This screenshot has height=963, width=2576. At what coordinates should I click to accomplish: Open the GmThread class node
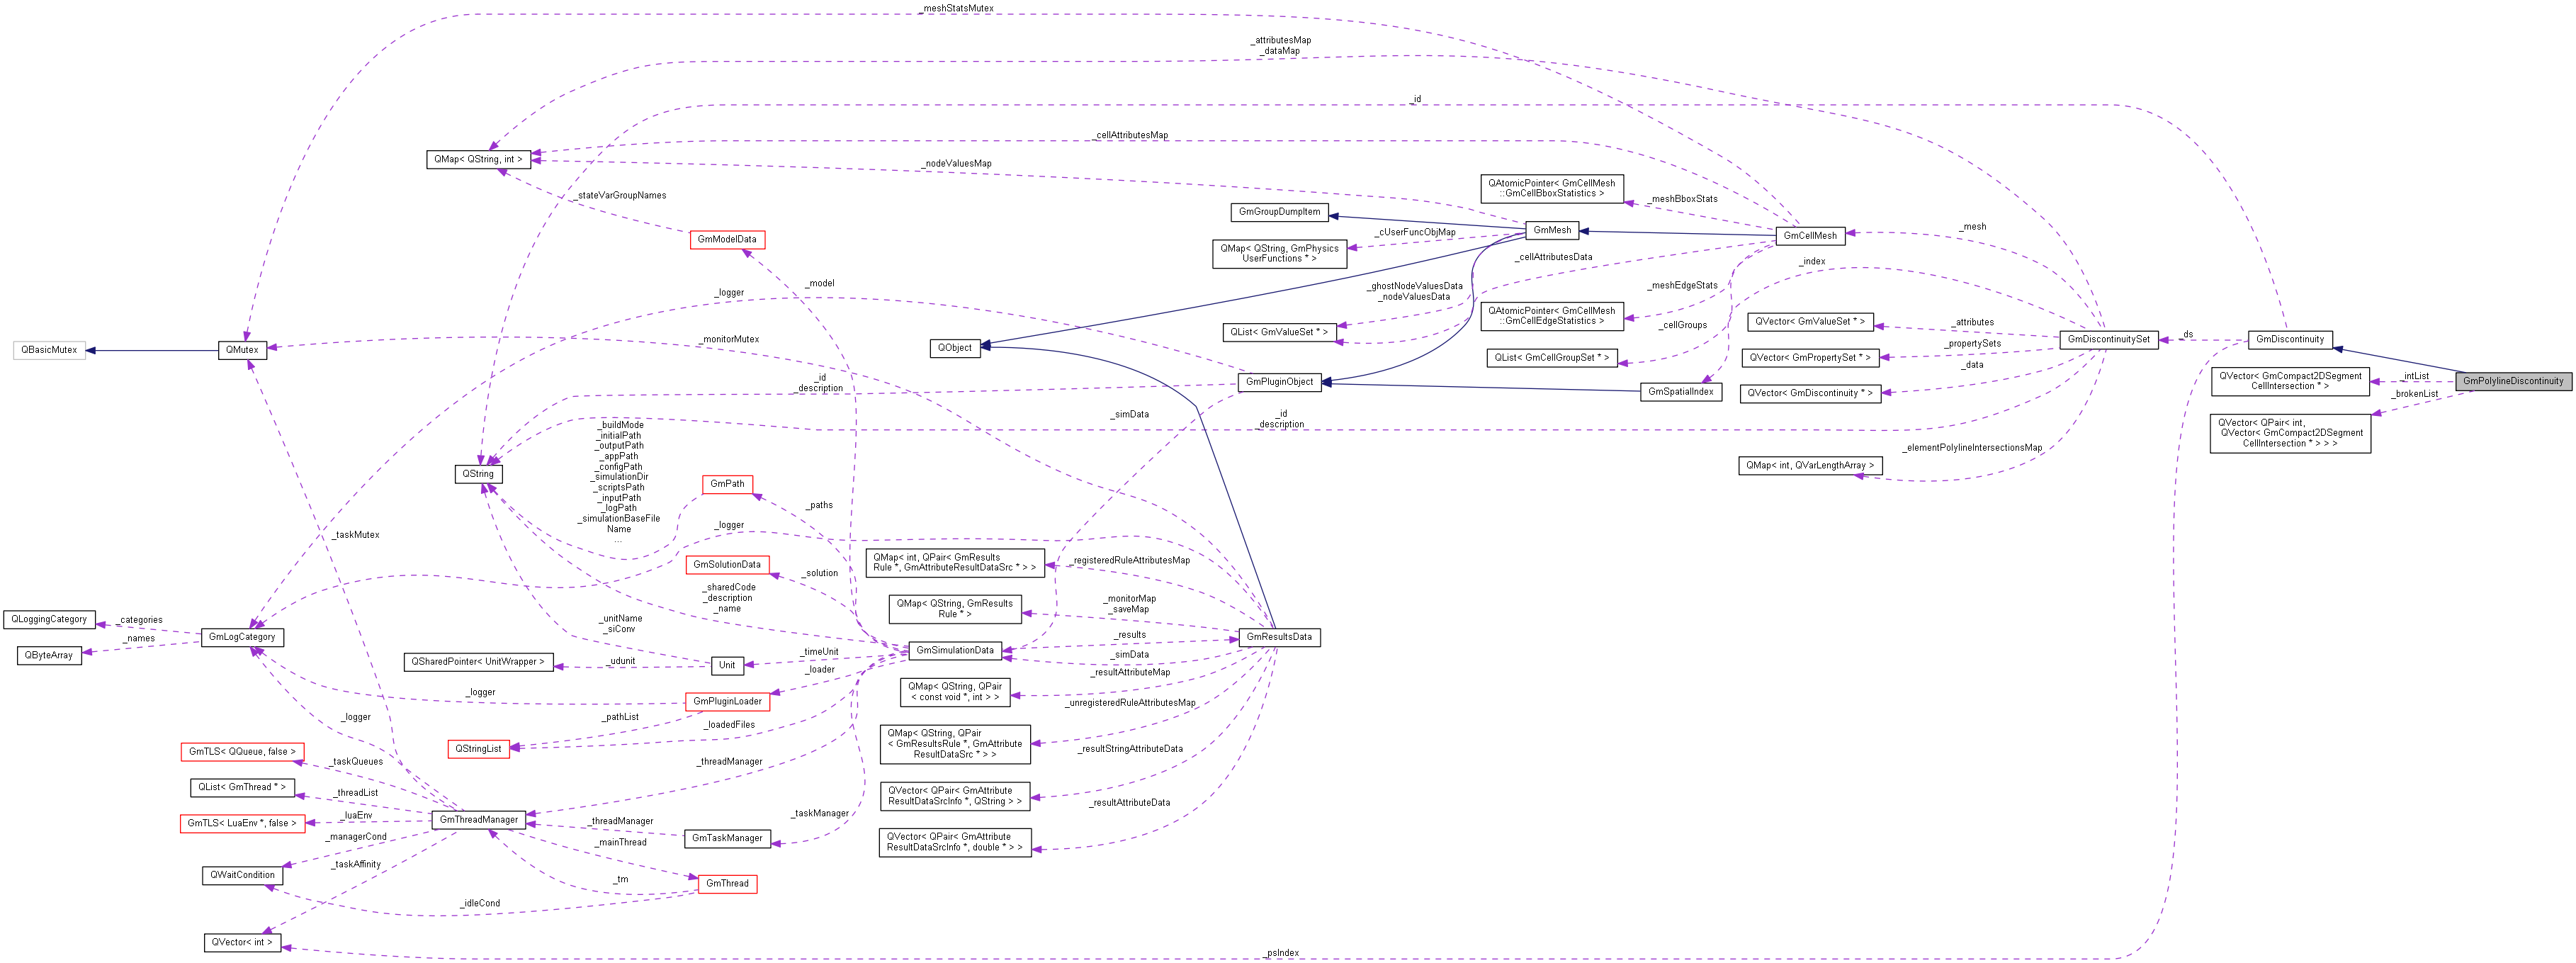click(x=727, y=884)
